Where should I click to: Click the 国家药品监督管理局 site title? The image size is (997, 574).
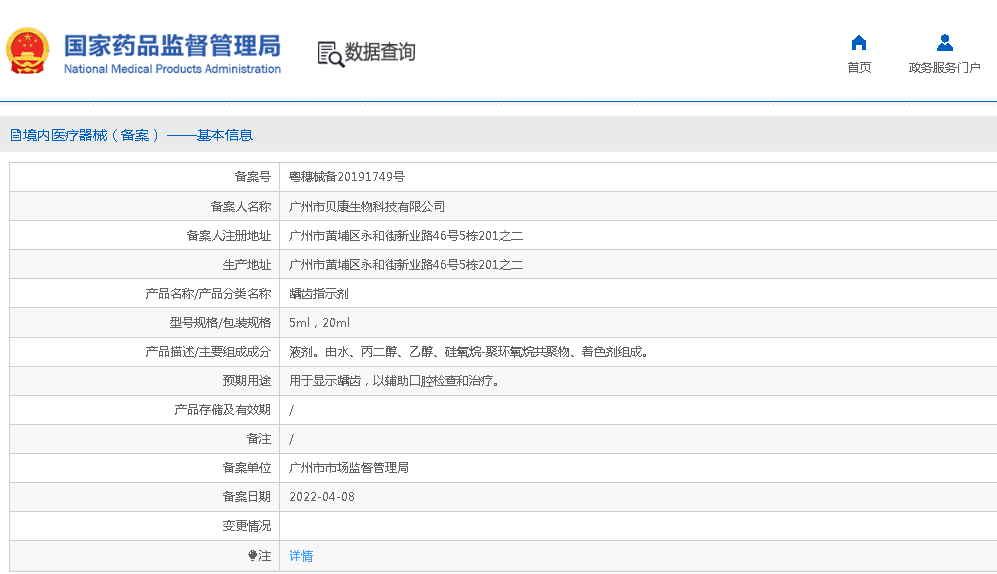(x=172, y=45)
